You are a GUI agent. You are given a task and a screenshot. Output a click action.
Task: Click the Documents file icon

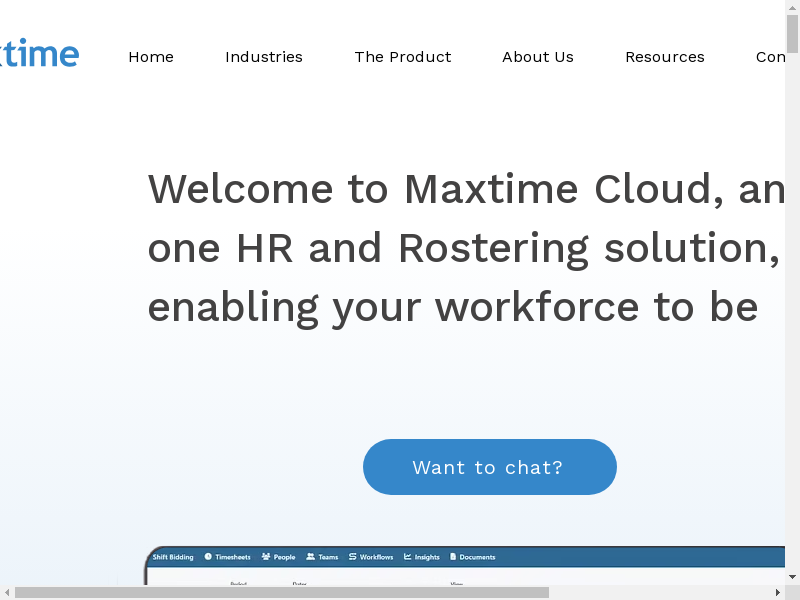(x=453, y=557)
